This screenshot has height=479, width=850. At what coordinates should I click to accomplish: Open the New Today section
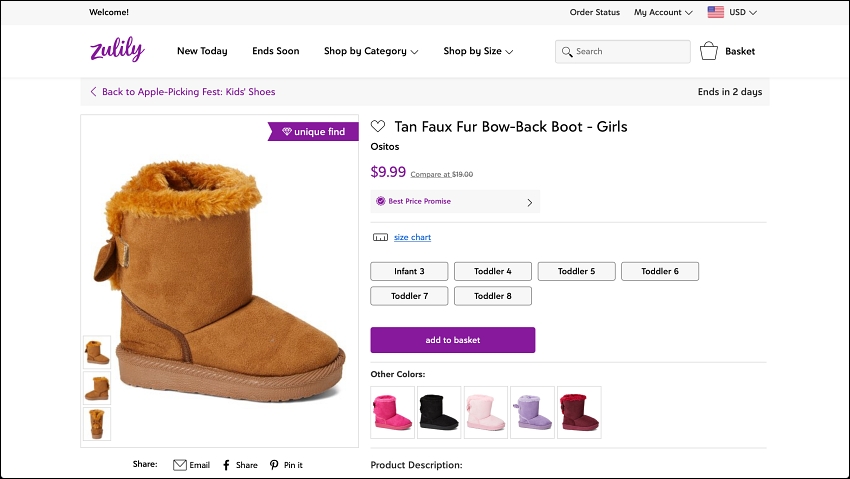[202, 51]
